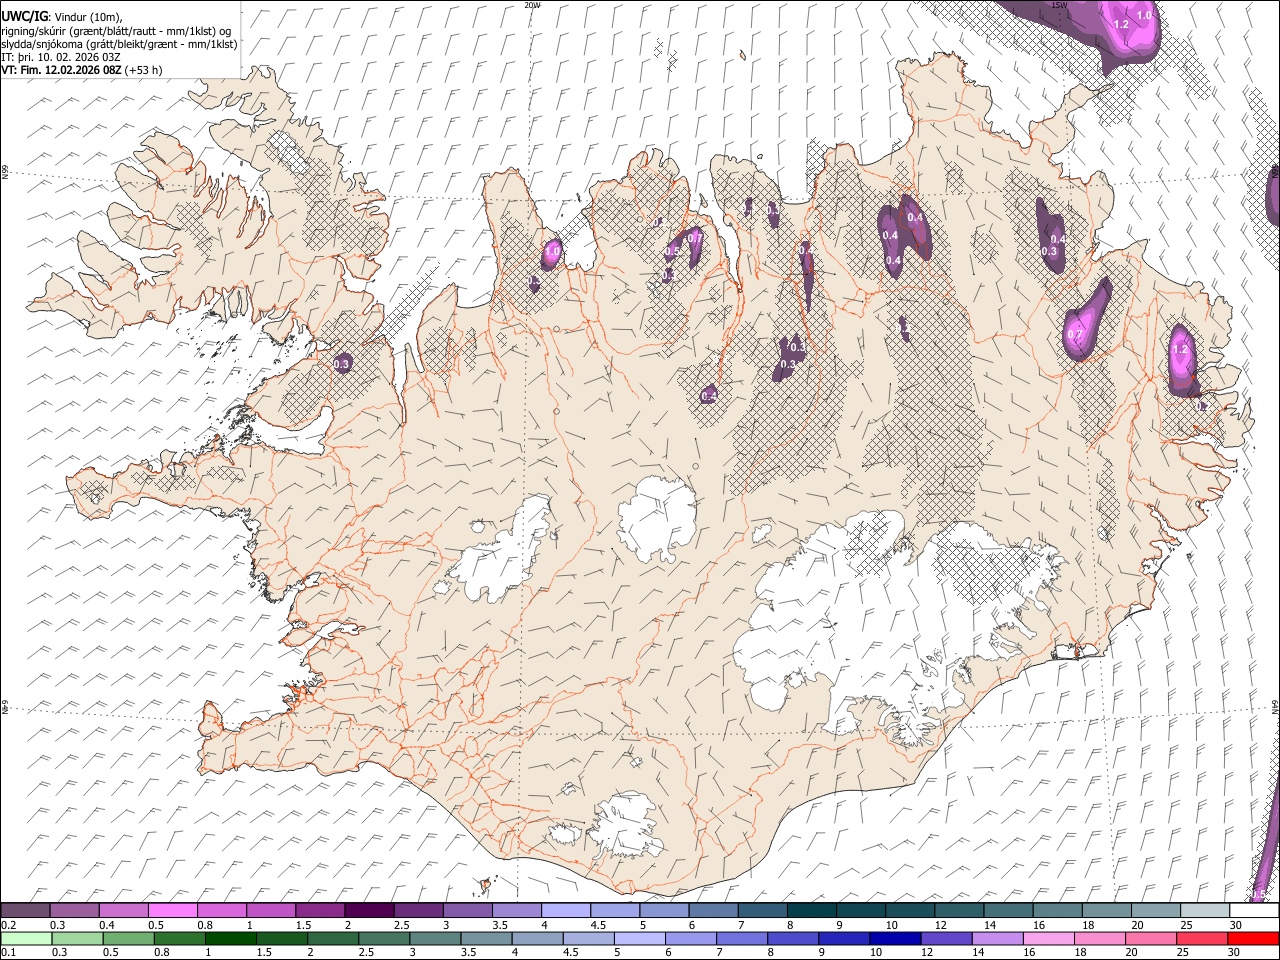Click the 'VT: Fim. 12.02.2026 08Z' valid time
The width and height of the screenshot is (1280, 960).
pos(61,70)
